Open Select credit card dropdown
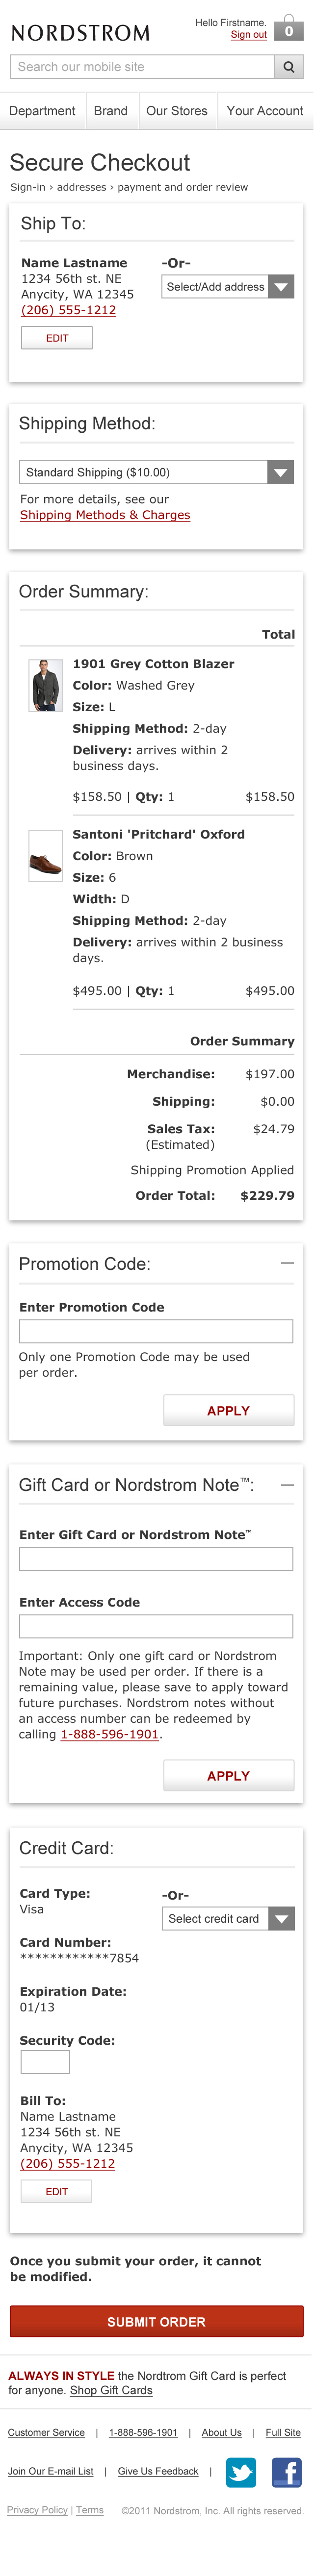The image size is (314, 2576). coord(228,1918)
